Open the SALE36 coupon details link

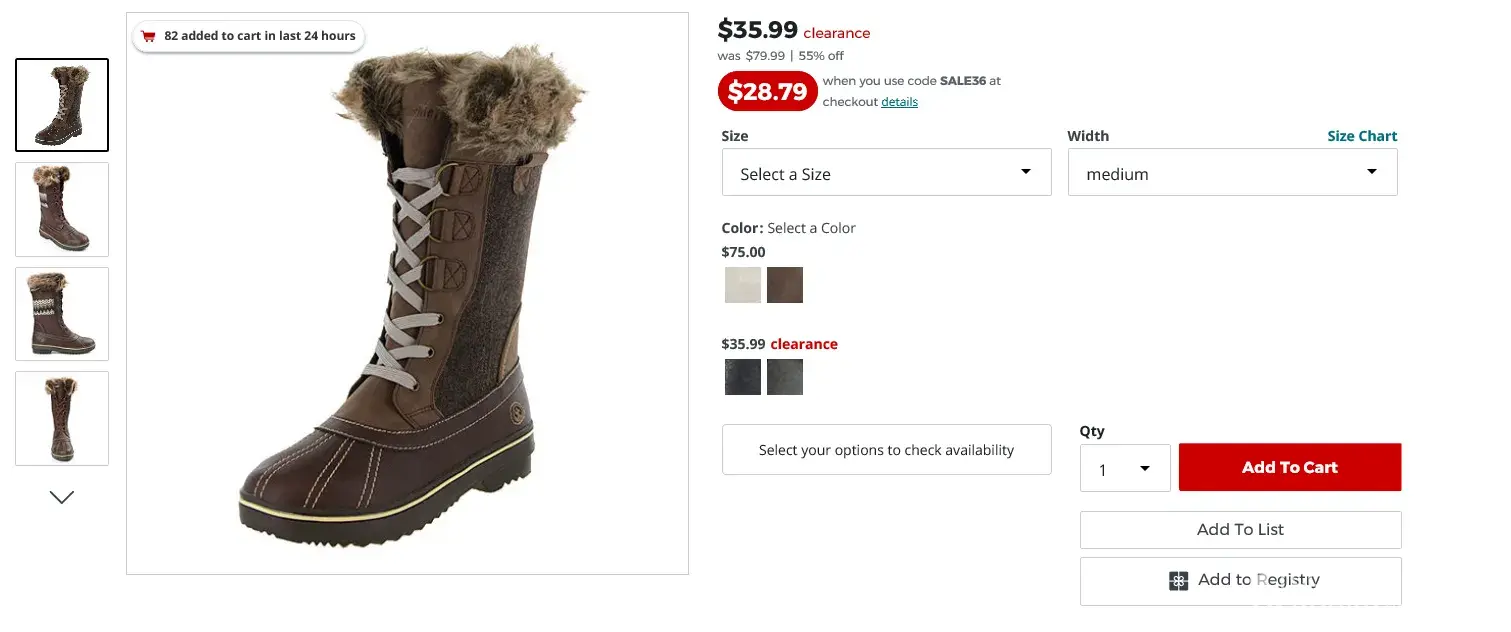pyautogui.click(x=899, y=102)
